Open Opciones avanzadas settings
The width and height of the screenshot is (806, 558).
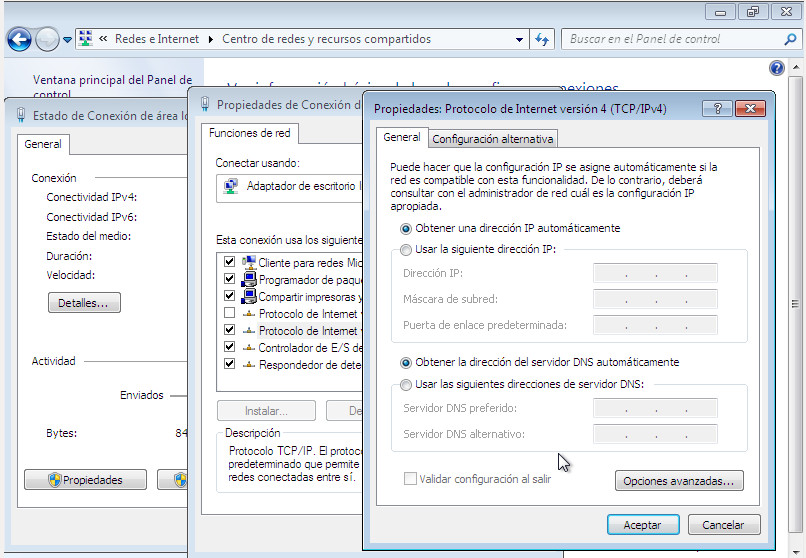[x=679, y=481]
